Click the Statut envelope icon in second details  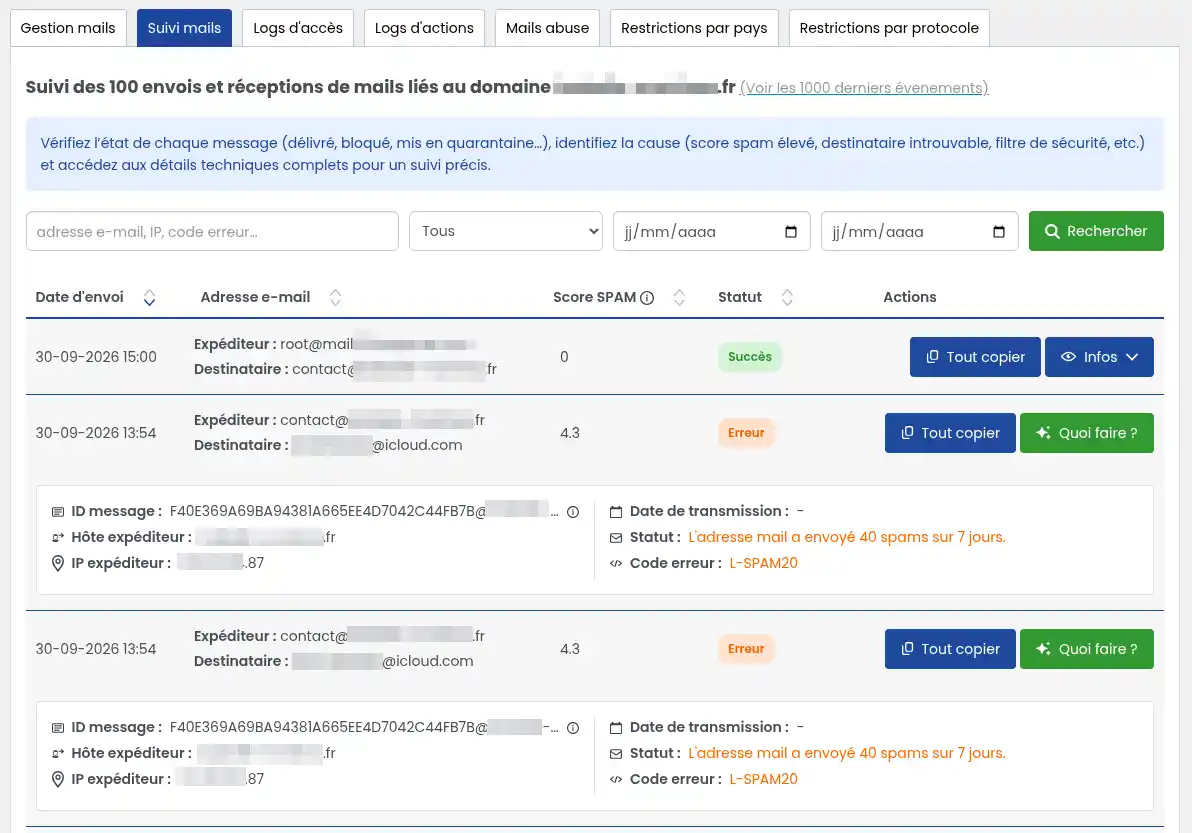(616, 754)
